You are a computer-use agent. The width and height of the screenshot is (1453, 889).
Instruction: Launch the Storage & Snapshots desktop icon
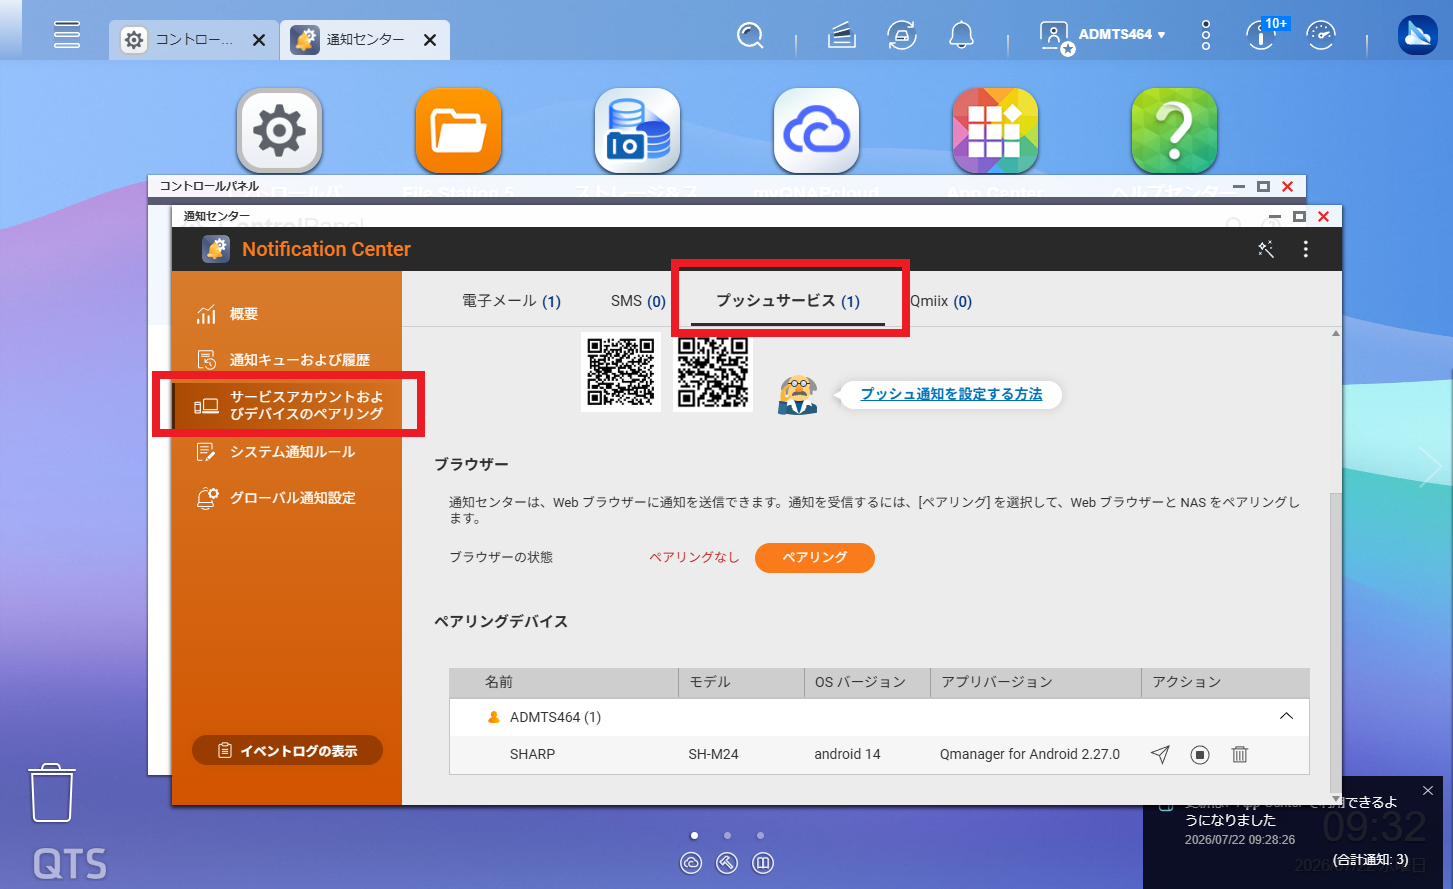click(637, 131)
